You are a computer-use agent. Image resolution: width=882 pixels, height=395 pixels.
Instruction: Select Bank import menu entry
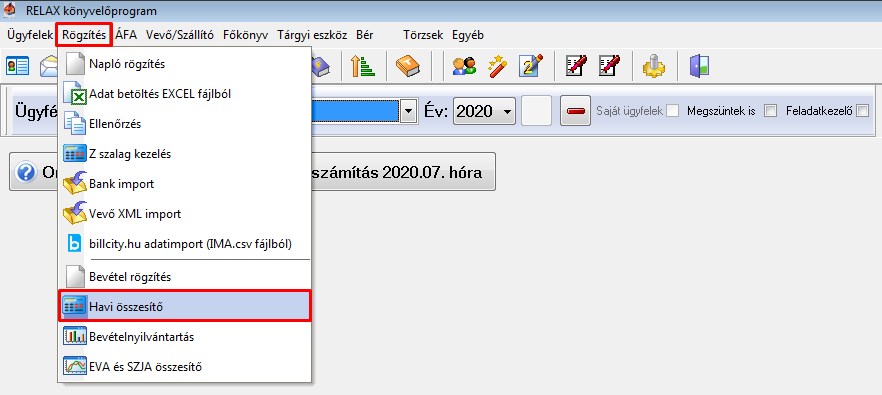click(x=185, y=183)
